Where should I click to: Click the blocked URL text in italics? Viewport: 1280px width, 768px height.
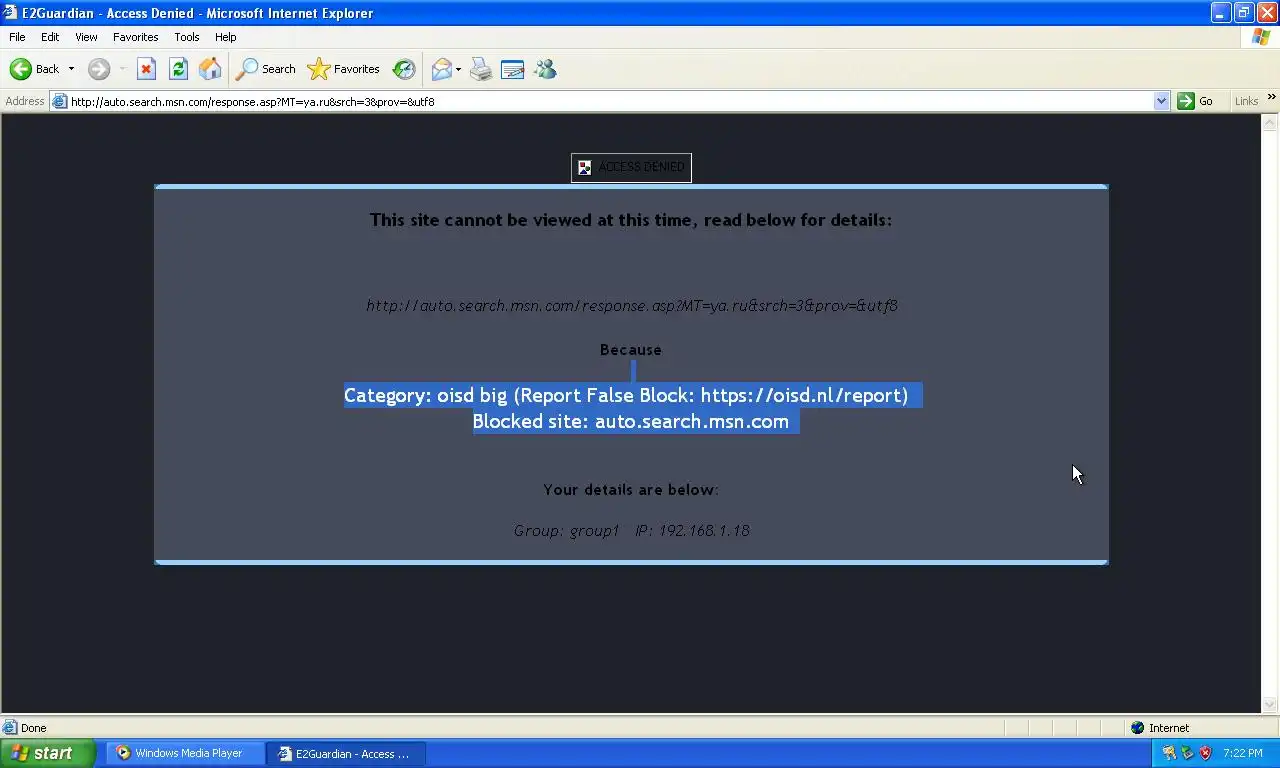pyautogui.click(x=632, y=305)
